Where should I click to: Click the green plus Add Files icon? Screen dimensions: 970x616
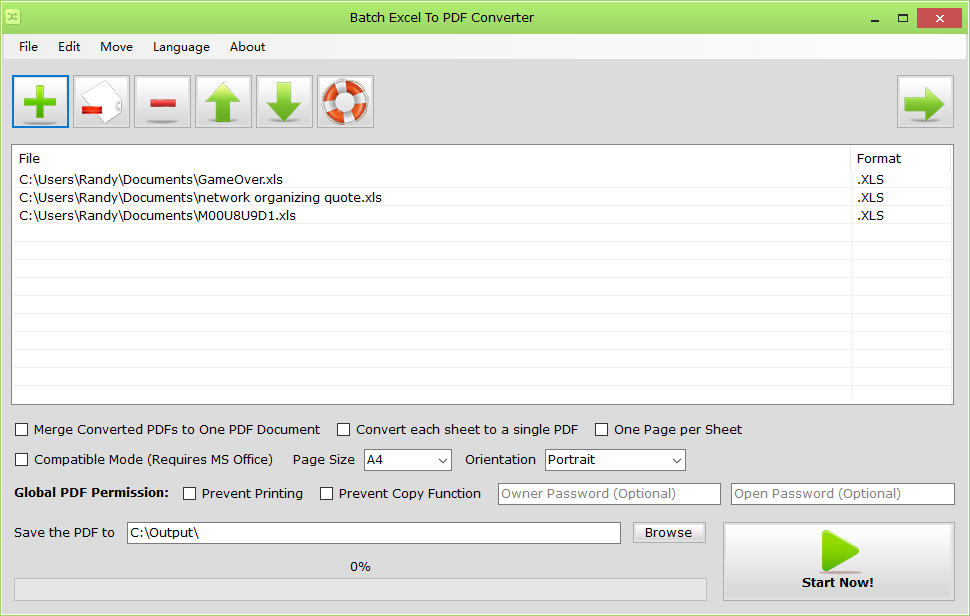[40, 101]
